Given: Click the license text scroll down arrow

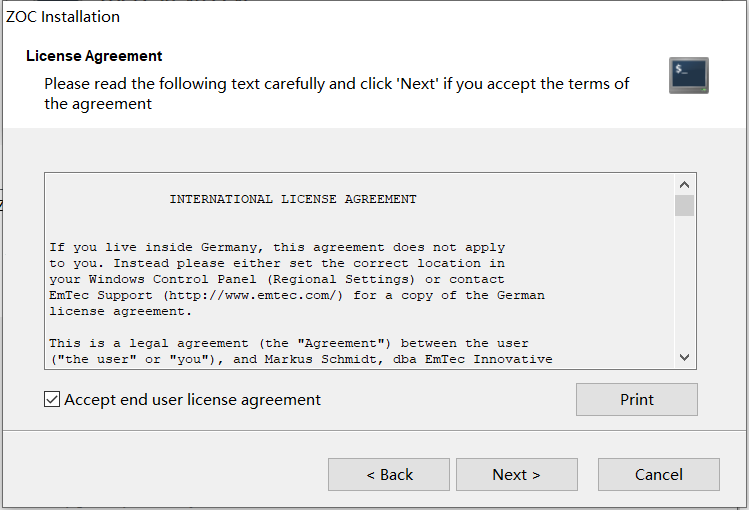Looking at the screenshot, I should point(685,357).
